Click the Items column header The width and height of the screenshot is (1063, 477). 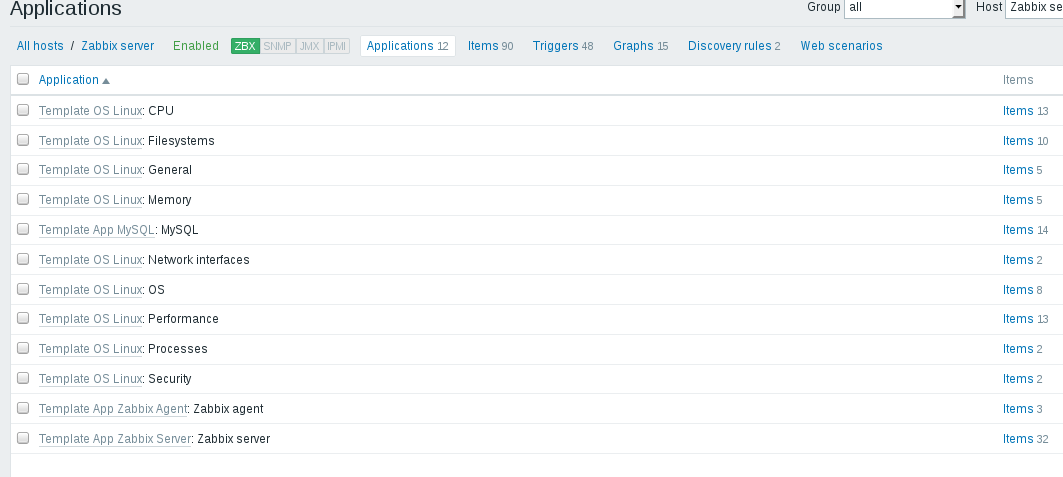(1018, 80)
